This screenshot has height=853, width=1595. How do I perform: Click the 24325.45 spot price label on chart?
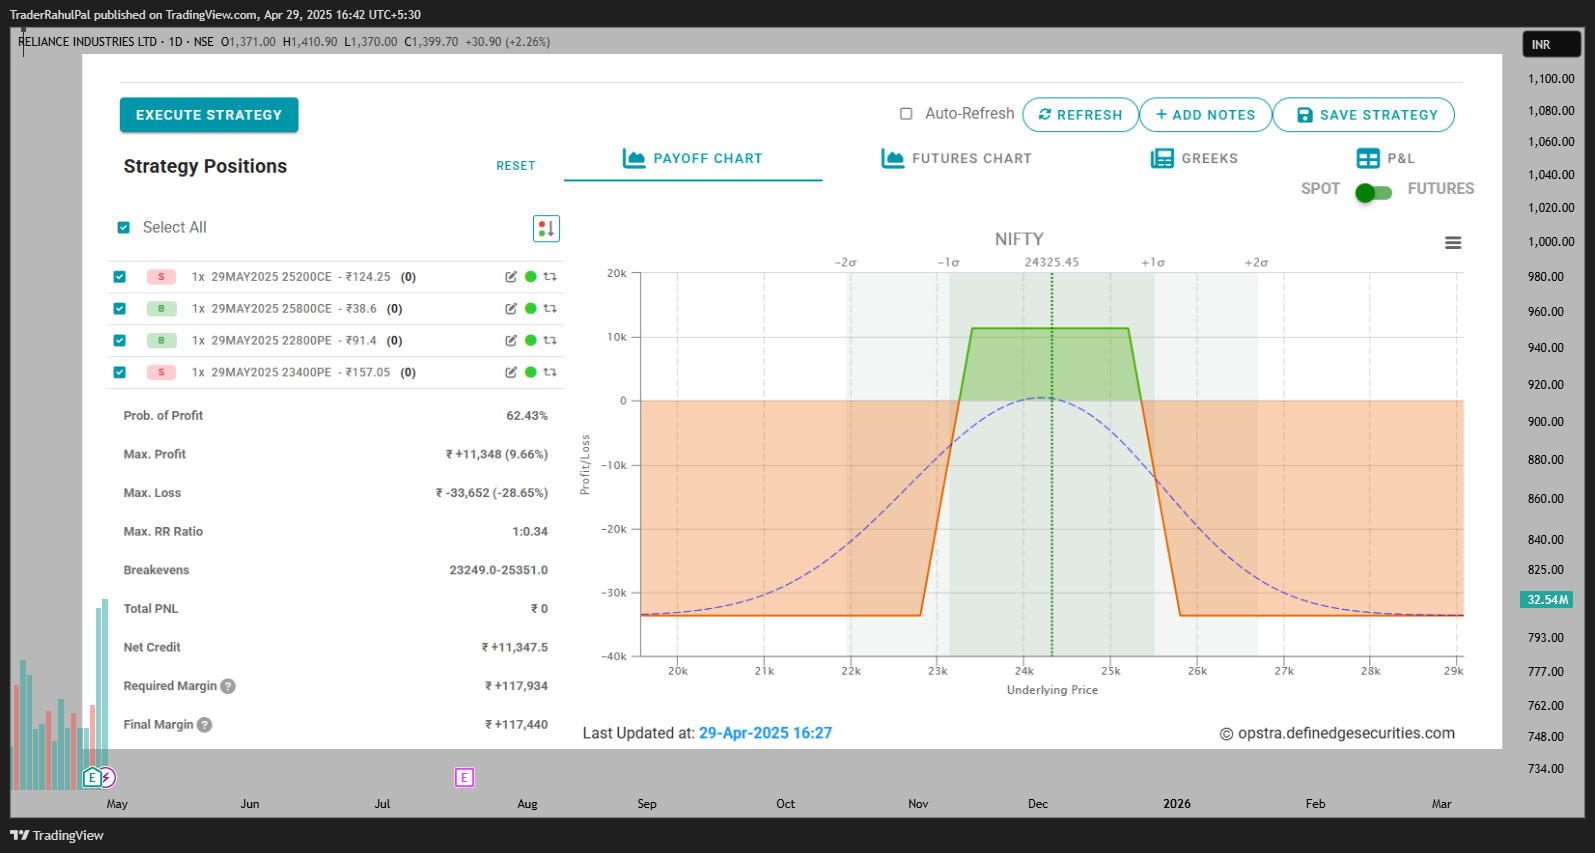click(1052, 262)
